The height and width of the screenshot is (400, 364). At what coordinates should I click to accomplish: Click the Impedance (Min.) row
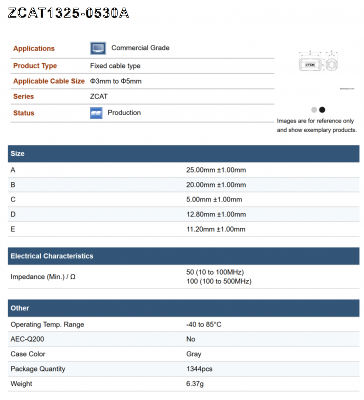(x=184, y=277)
